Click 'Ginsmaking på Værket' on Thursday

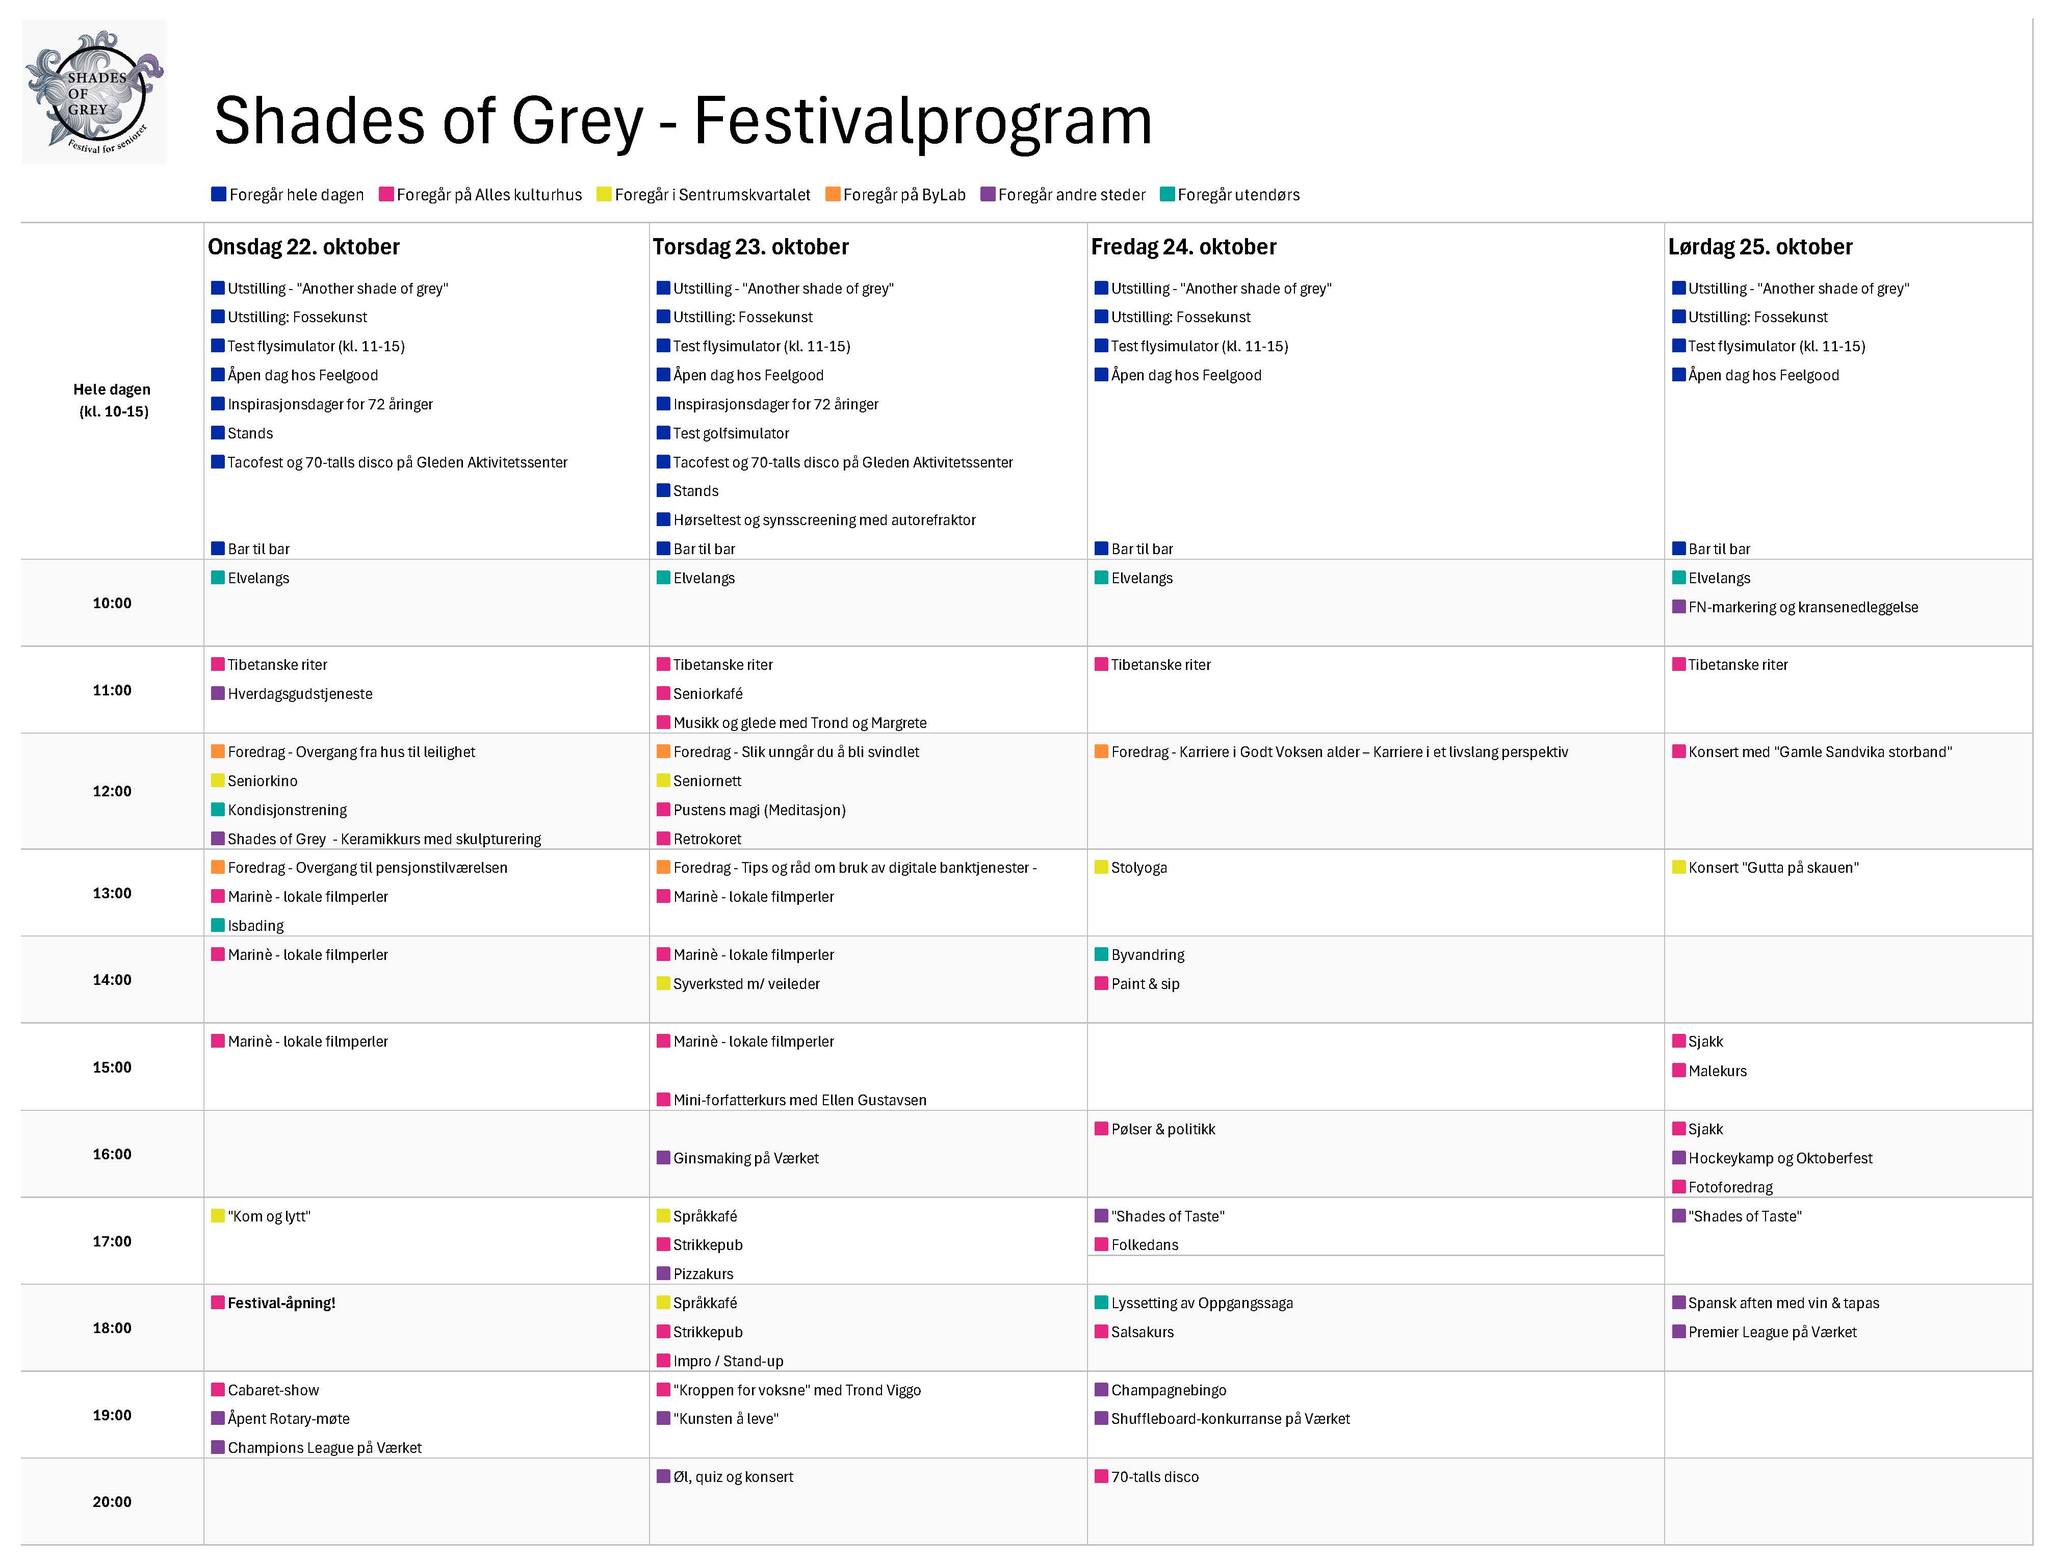click(746, 1158)
